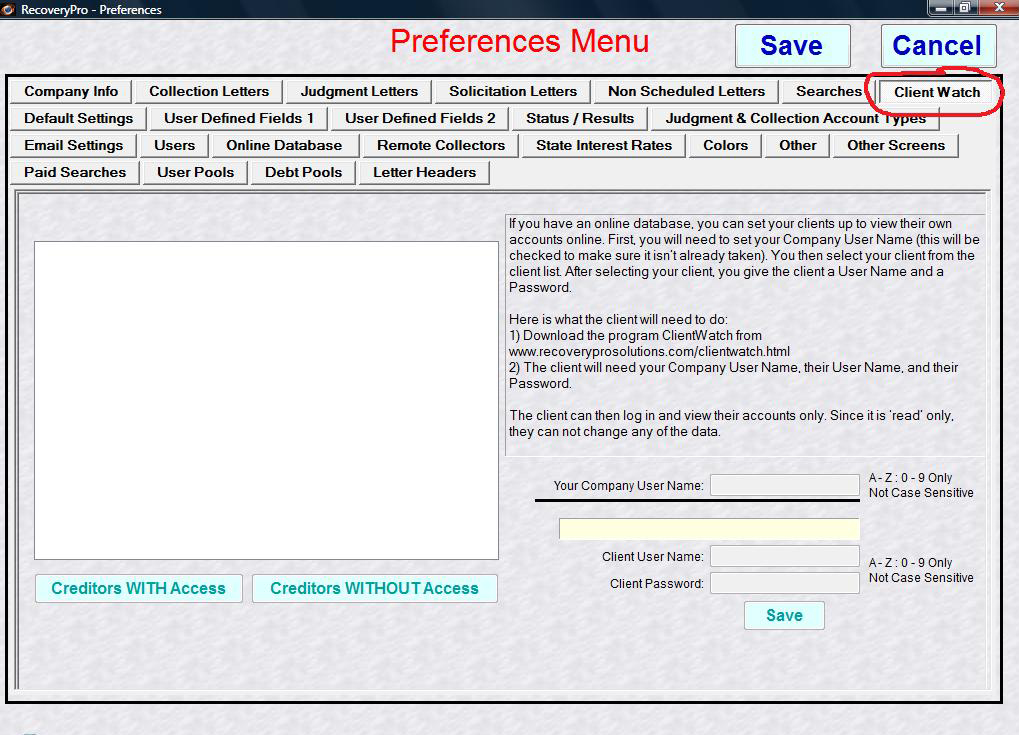Select the tab labeled just Other

tap(797, 146)
